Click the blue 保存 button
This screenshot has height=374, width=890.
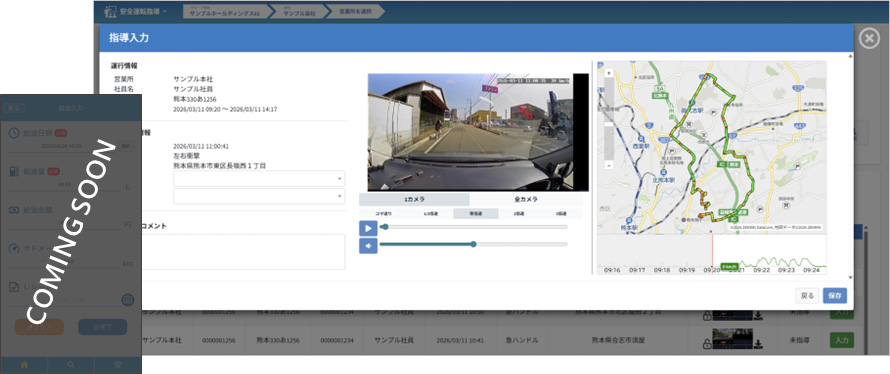[835, 296]
